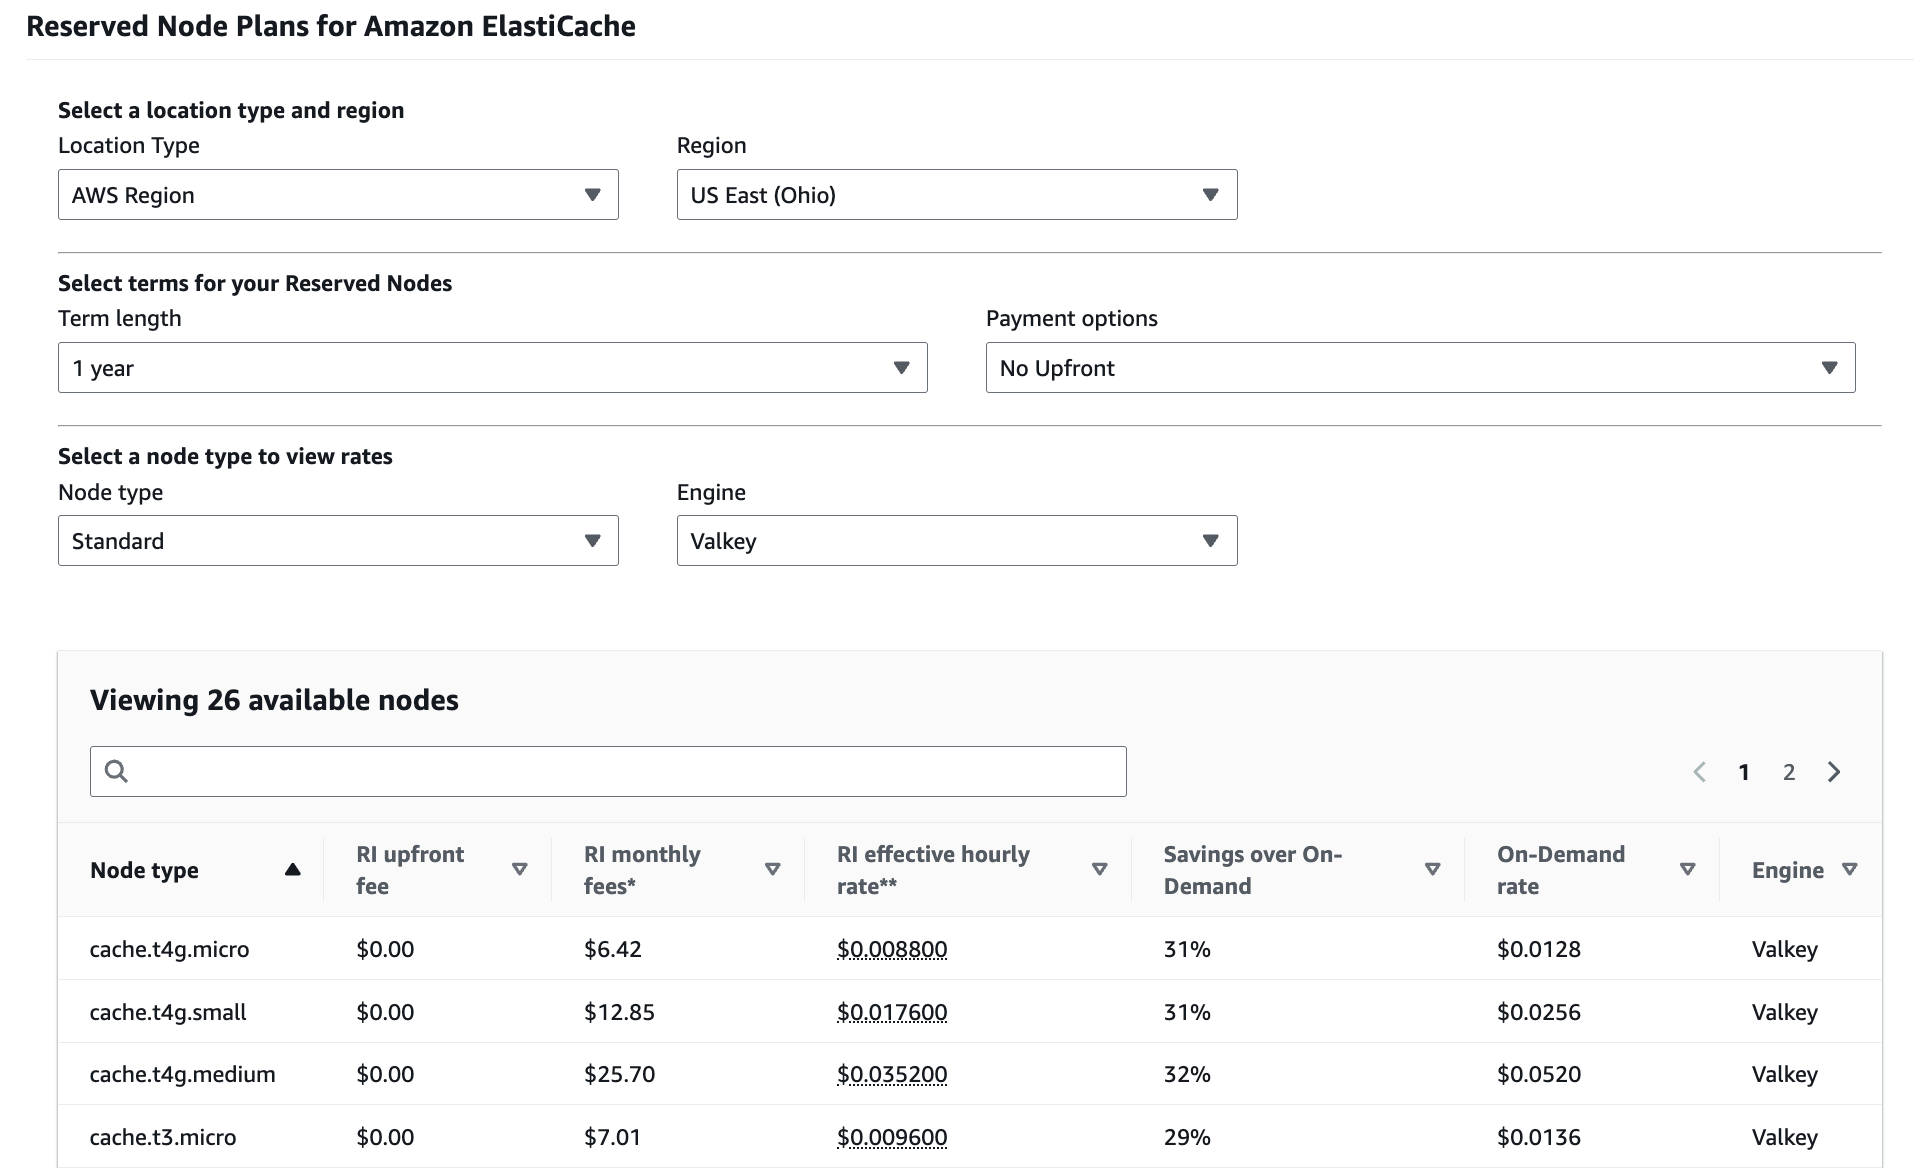Click the $0.008800 effective hourly rate
The height and width of the screenshot is (1168, 1924).
pyautogui.click(x=892, y=949)
